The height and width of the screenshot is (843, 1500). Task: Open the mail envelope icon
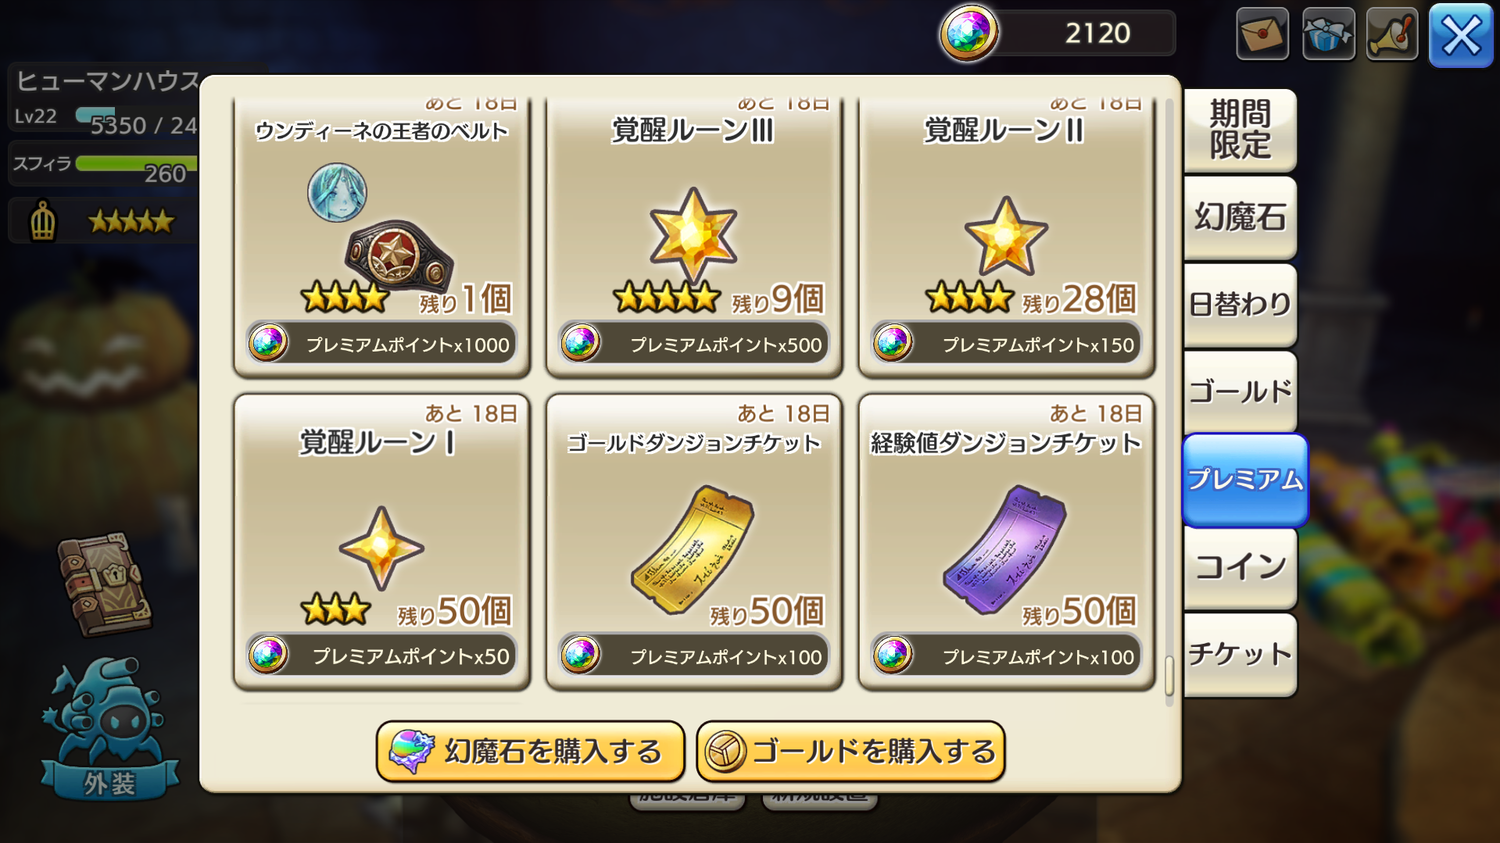(1262, 34)
